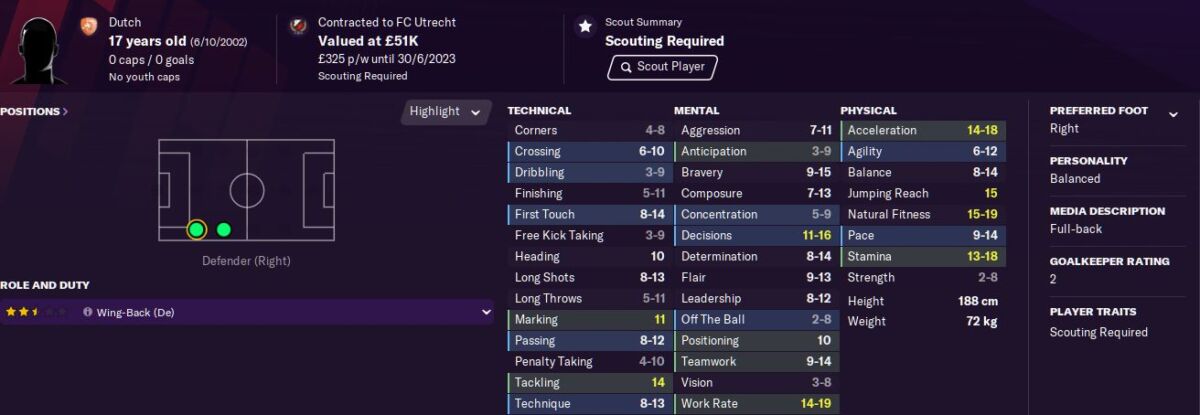Image resolution: width=1200 pixels, height=415 pixels.
Task: Click the Acceleration attribute row
Action: coord(923,130)
